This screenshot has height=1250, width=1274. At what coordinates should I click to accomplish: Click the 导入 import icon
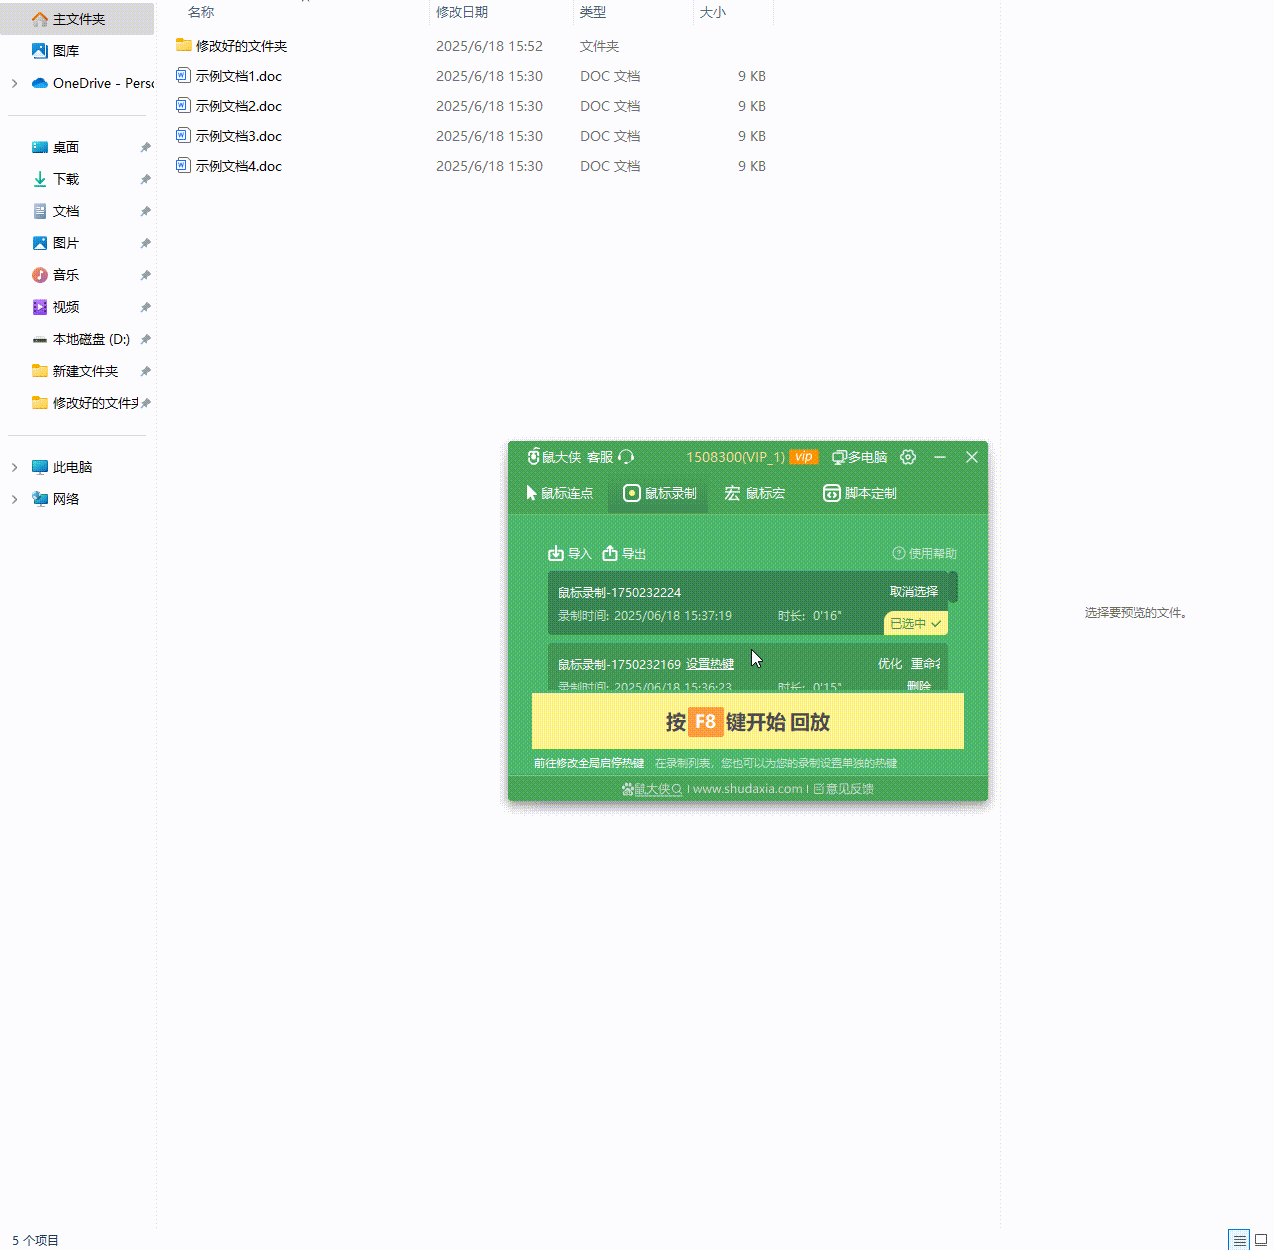pos(556,553)
